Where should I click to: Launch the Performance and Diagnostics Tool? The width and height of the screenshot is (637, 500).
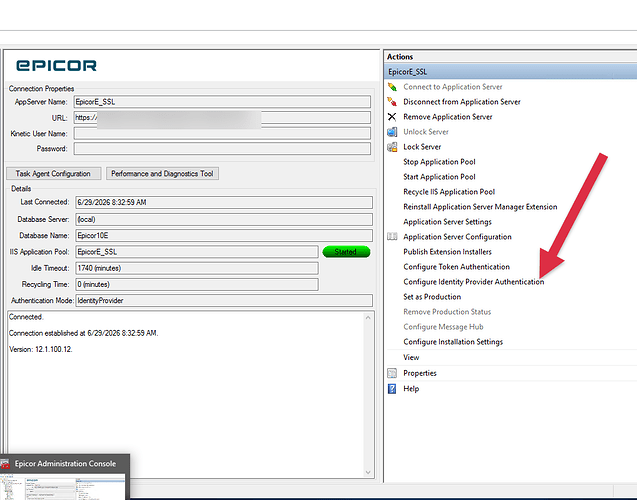(162, 173)
